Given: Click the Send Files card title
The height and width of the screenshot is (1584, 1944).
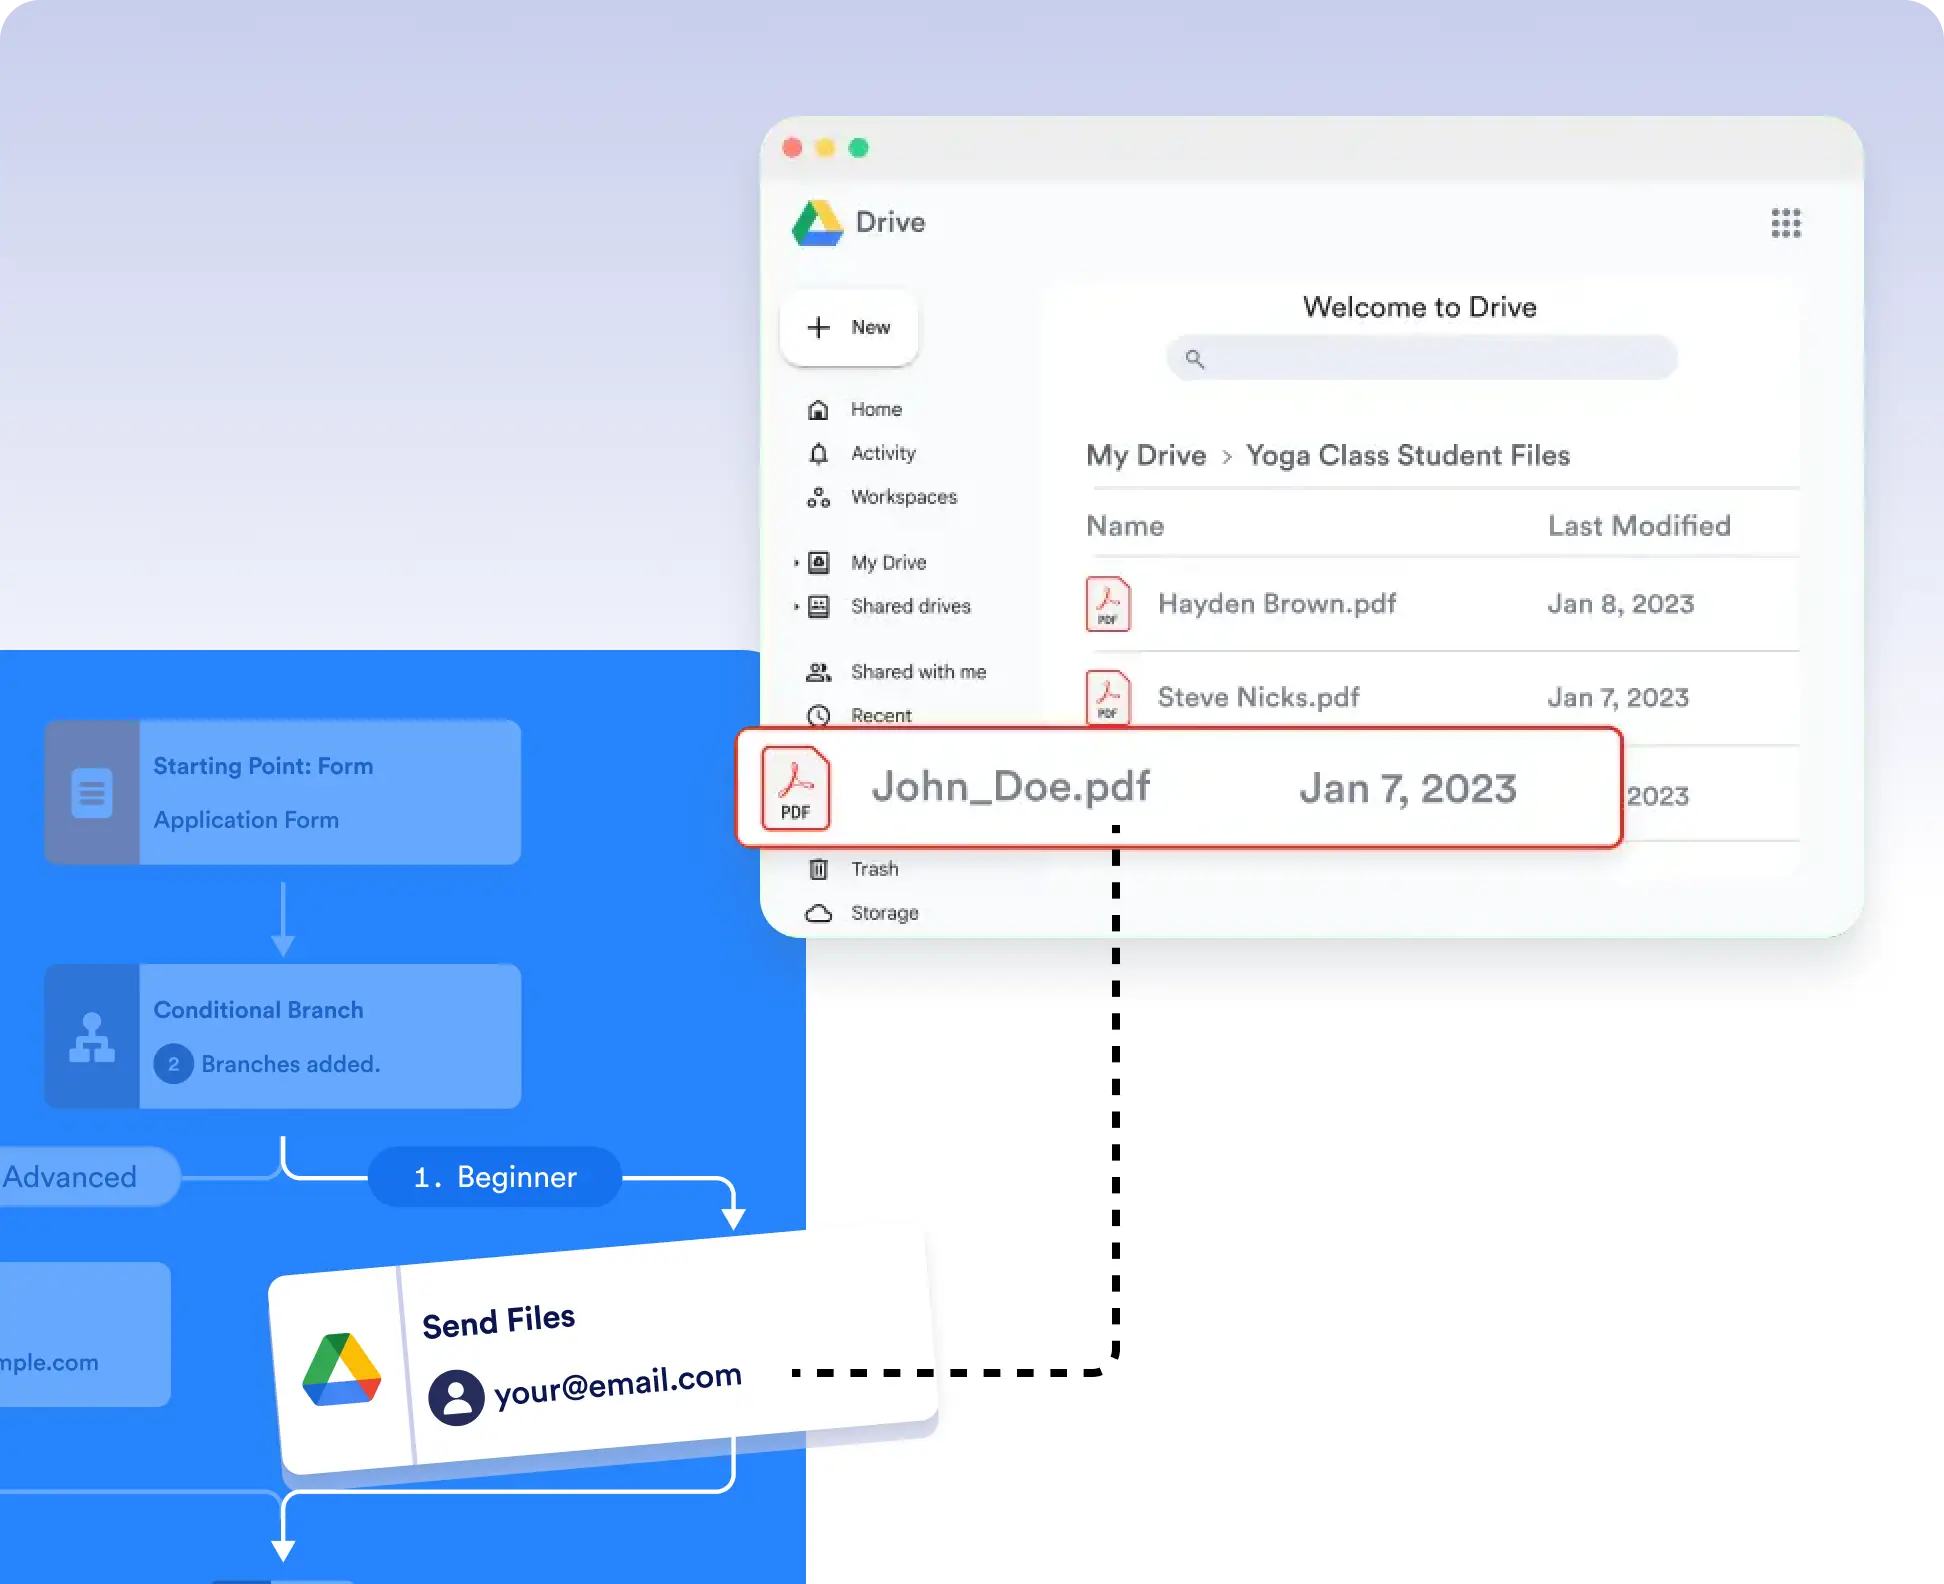Looking at the screenshot, I should [x=498, y=1321].
